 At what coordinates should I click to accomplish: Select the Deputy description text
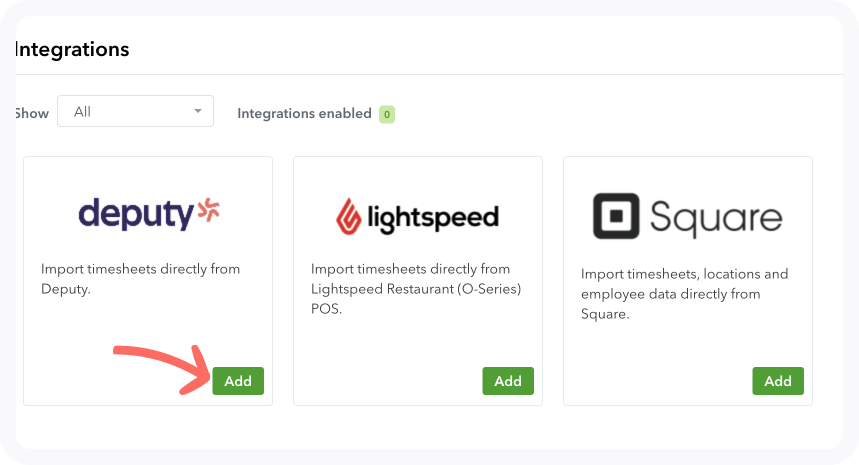click(140, 279)
